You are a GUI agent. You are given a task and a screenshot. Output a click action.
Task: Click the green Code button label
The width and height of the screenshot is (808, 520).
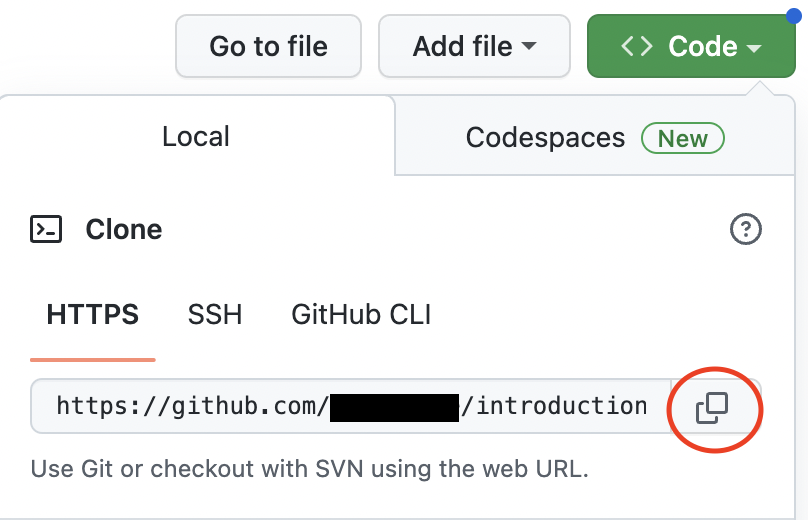point(703,46)
